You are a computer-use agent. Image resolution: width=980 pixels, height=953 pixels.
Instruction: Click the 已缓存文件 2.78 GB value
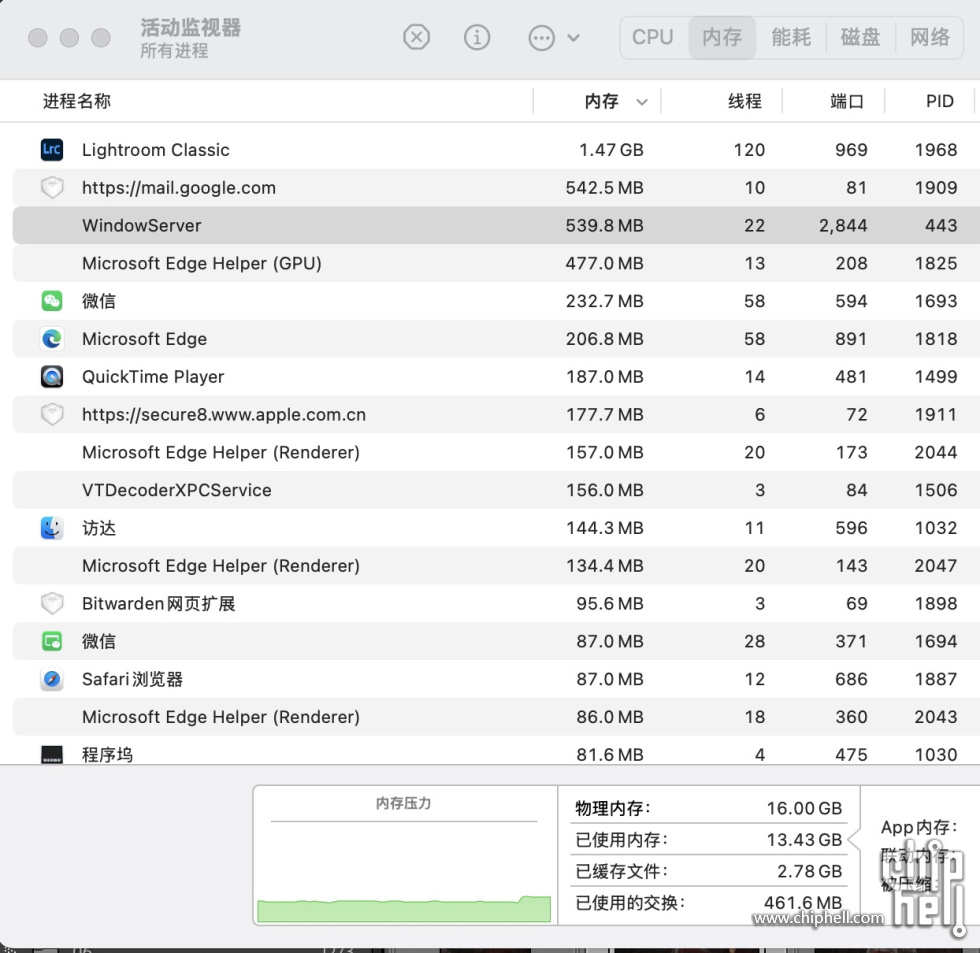pyautogui.click(x=809, y=871)
